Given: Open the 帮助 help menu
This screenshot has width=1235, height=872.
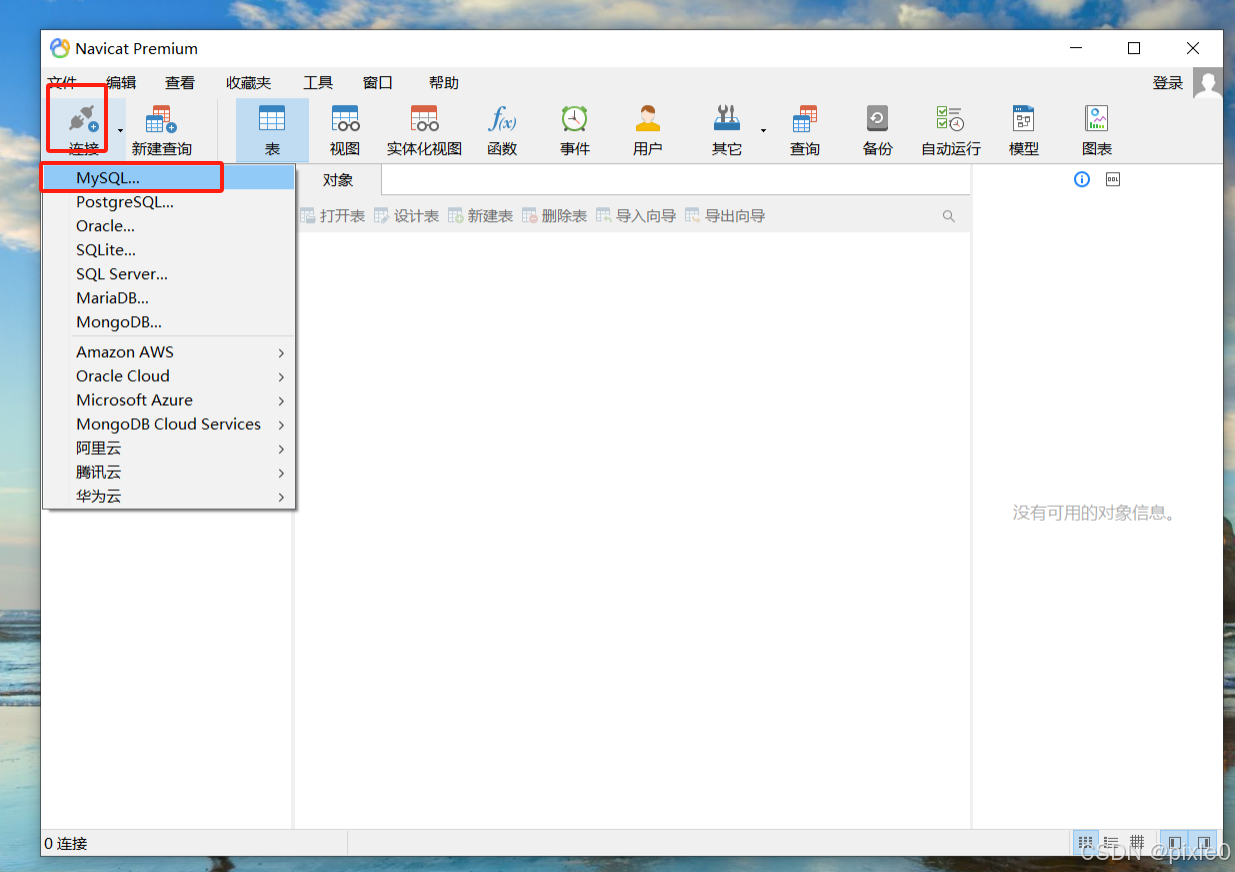Looking at the screenshot, I should [x=444, y=83].
